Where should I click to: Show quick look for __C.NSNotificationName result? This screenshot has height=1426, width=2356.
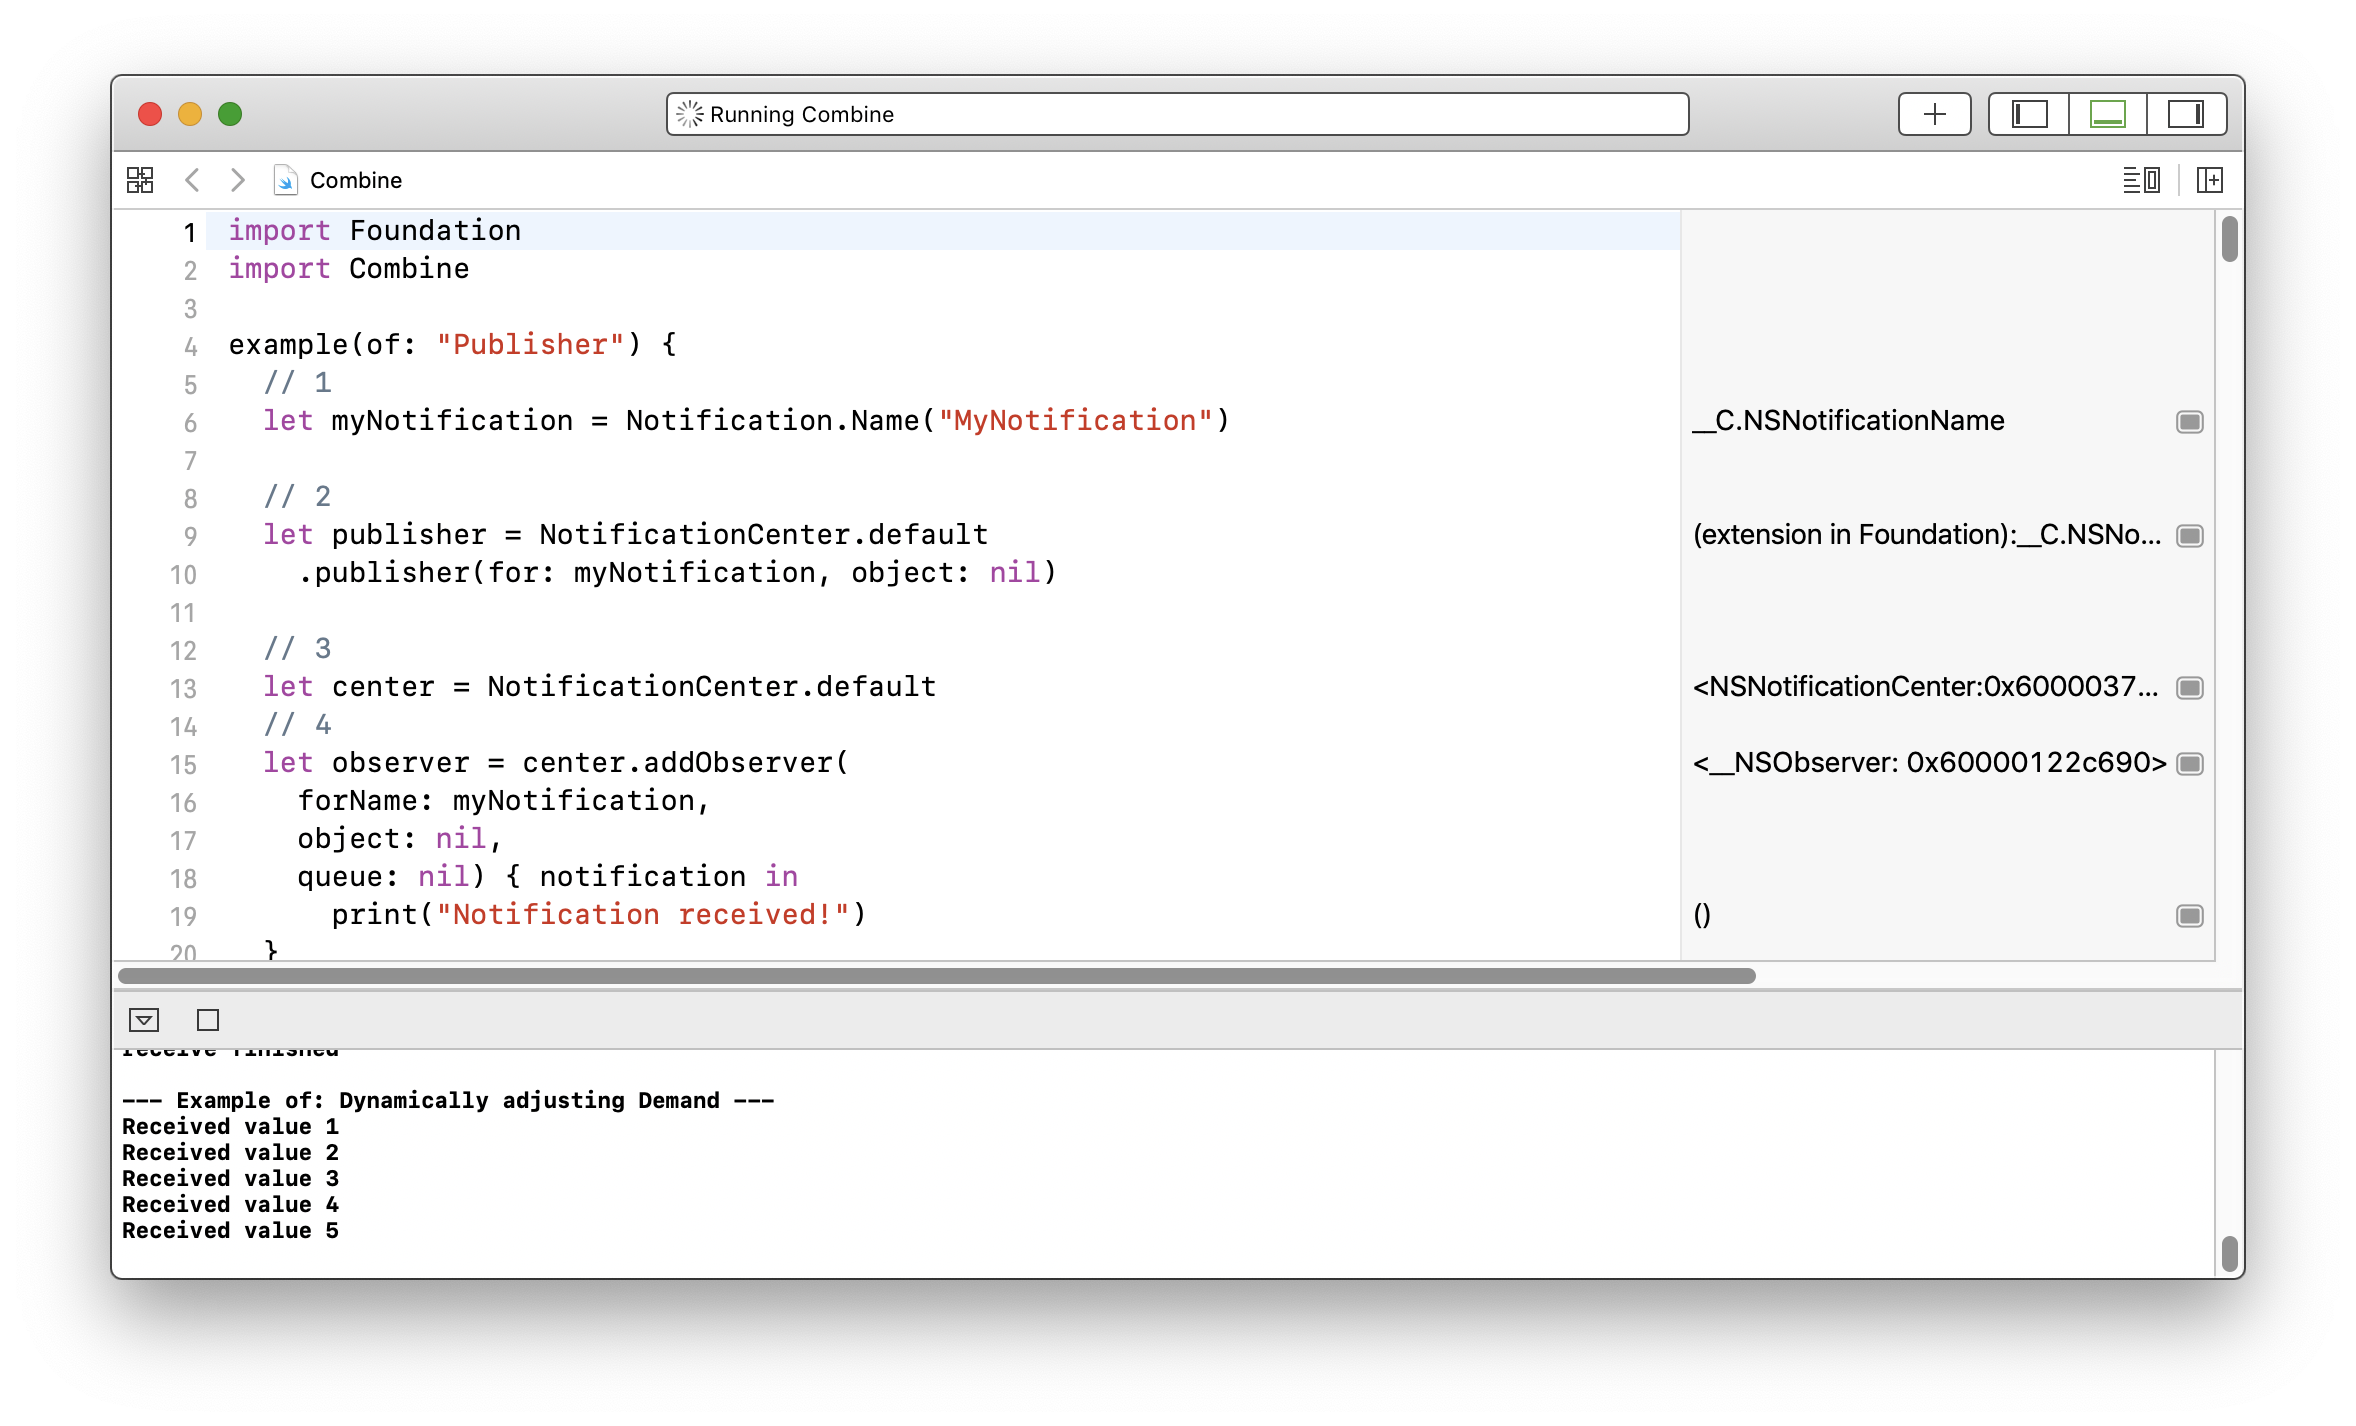point(2190,422)
